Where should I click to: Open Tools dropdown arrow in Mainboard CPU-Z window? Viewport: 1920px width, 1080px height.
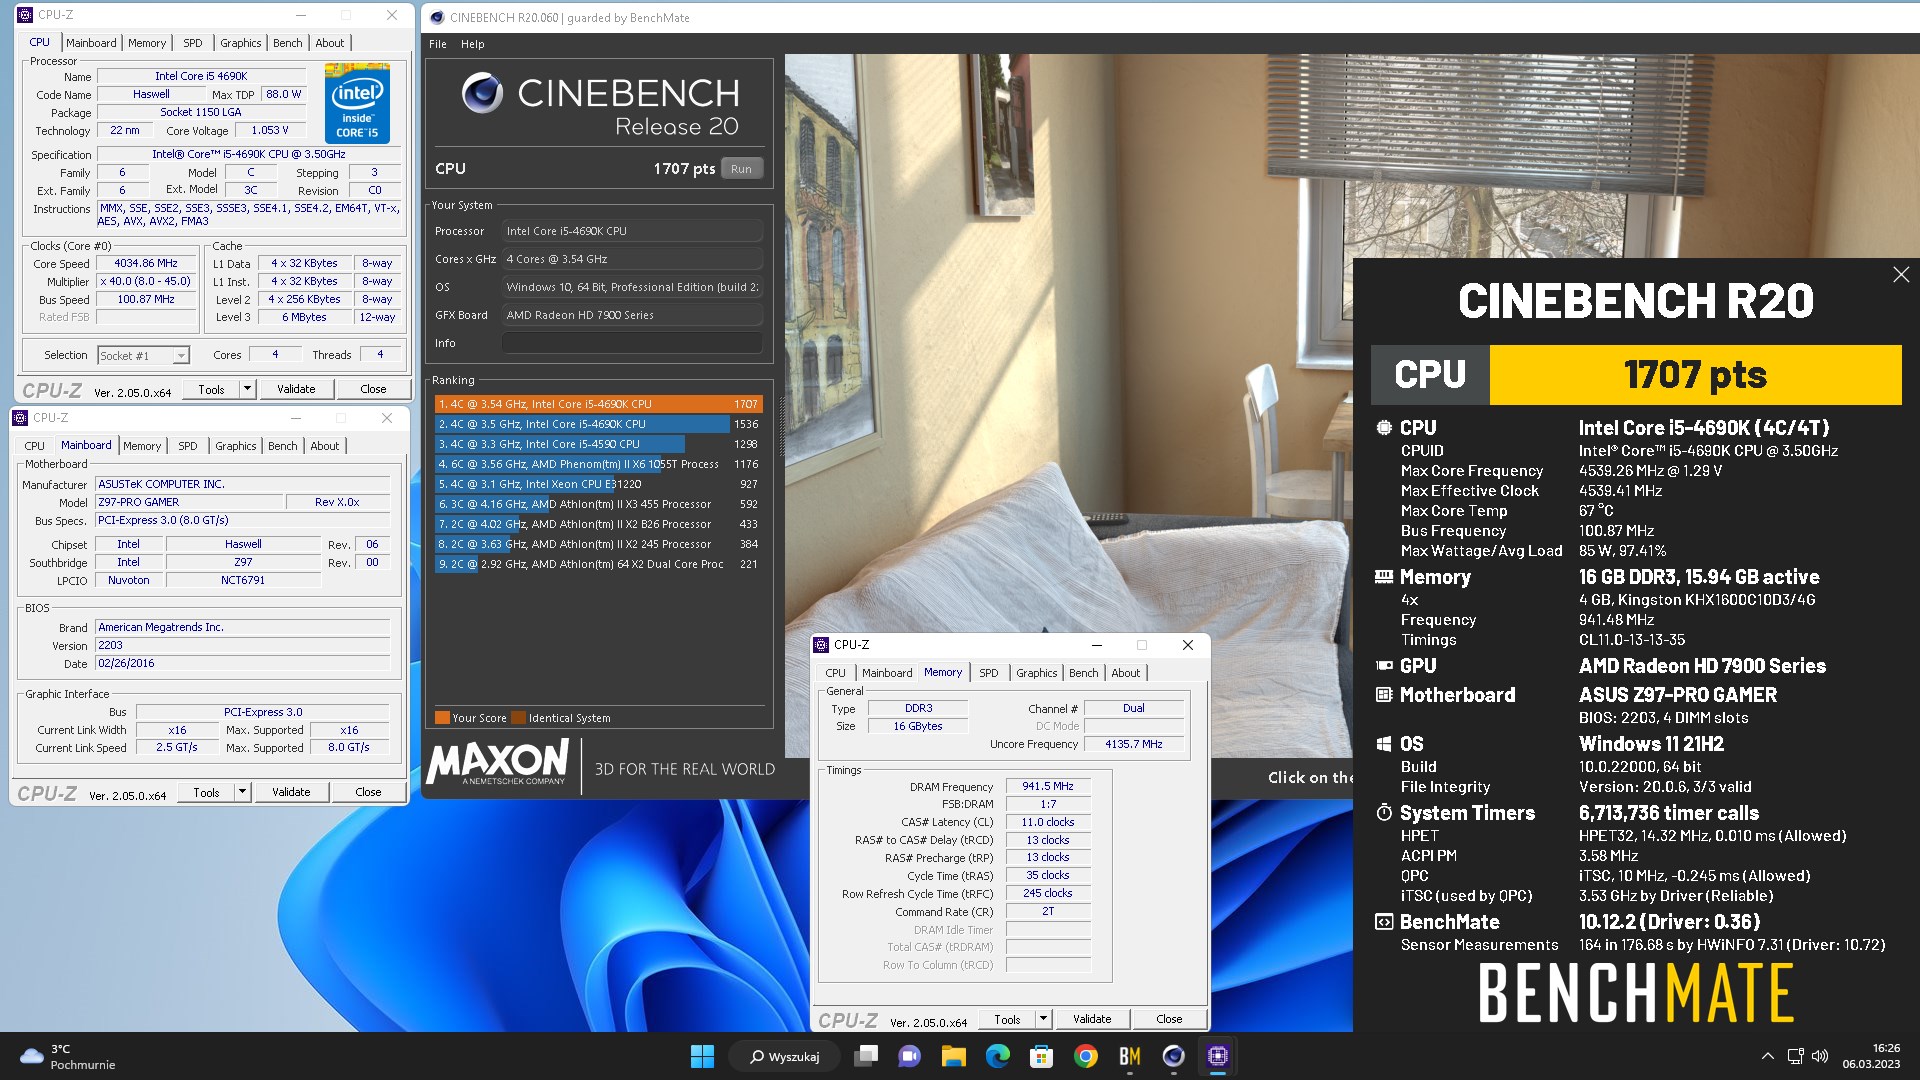pyautogui.click(x=242, y=792)
